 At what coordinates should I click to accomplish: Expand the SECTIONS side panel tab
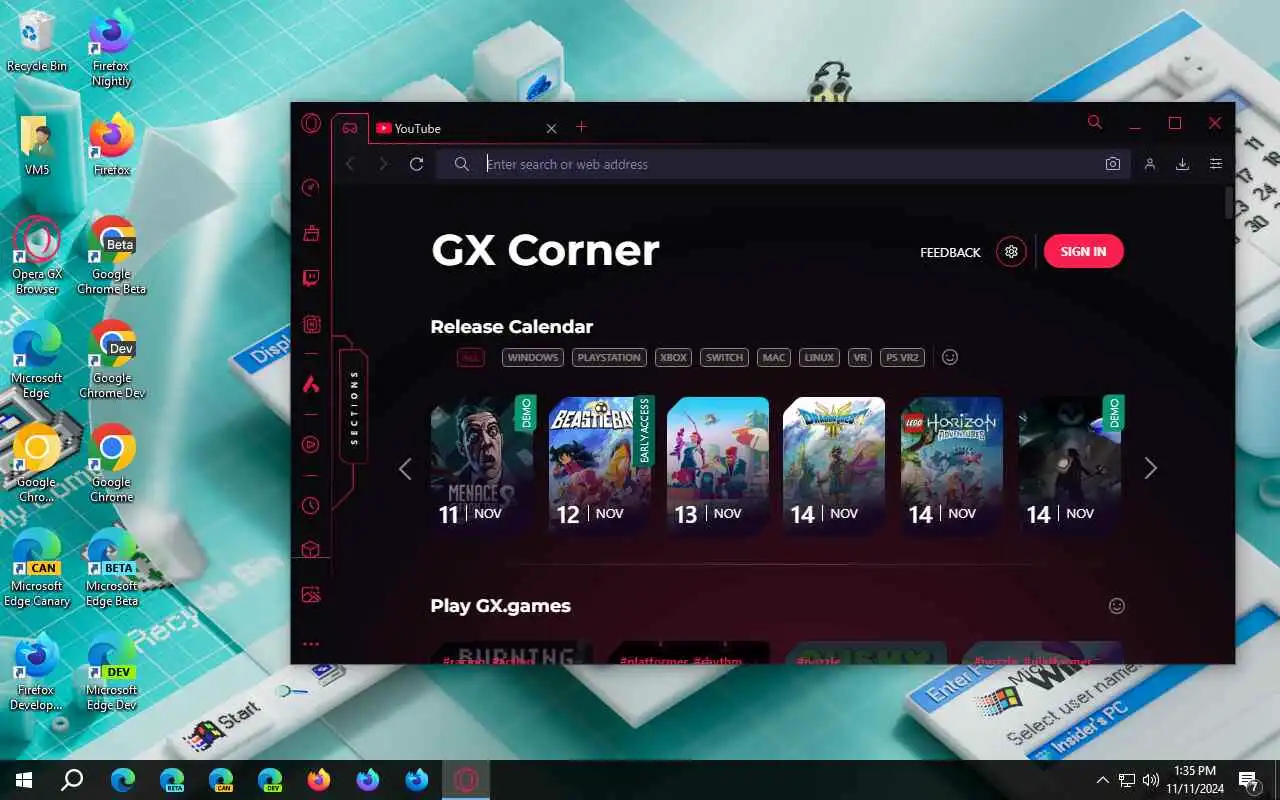pyautogui.click(x=354, y=406)
